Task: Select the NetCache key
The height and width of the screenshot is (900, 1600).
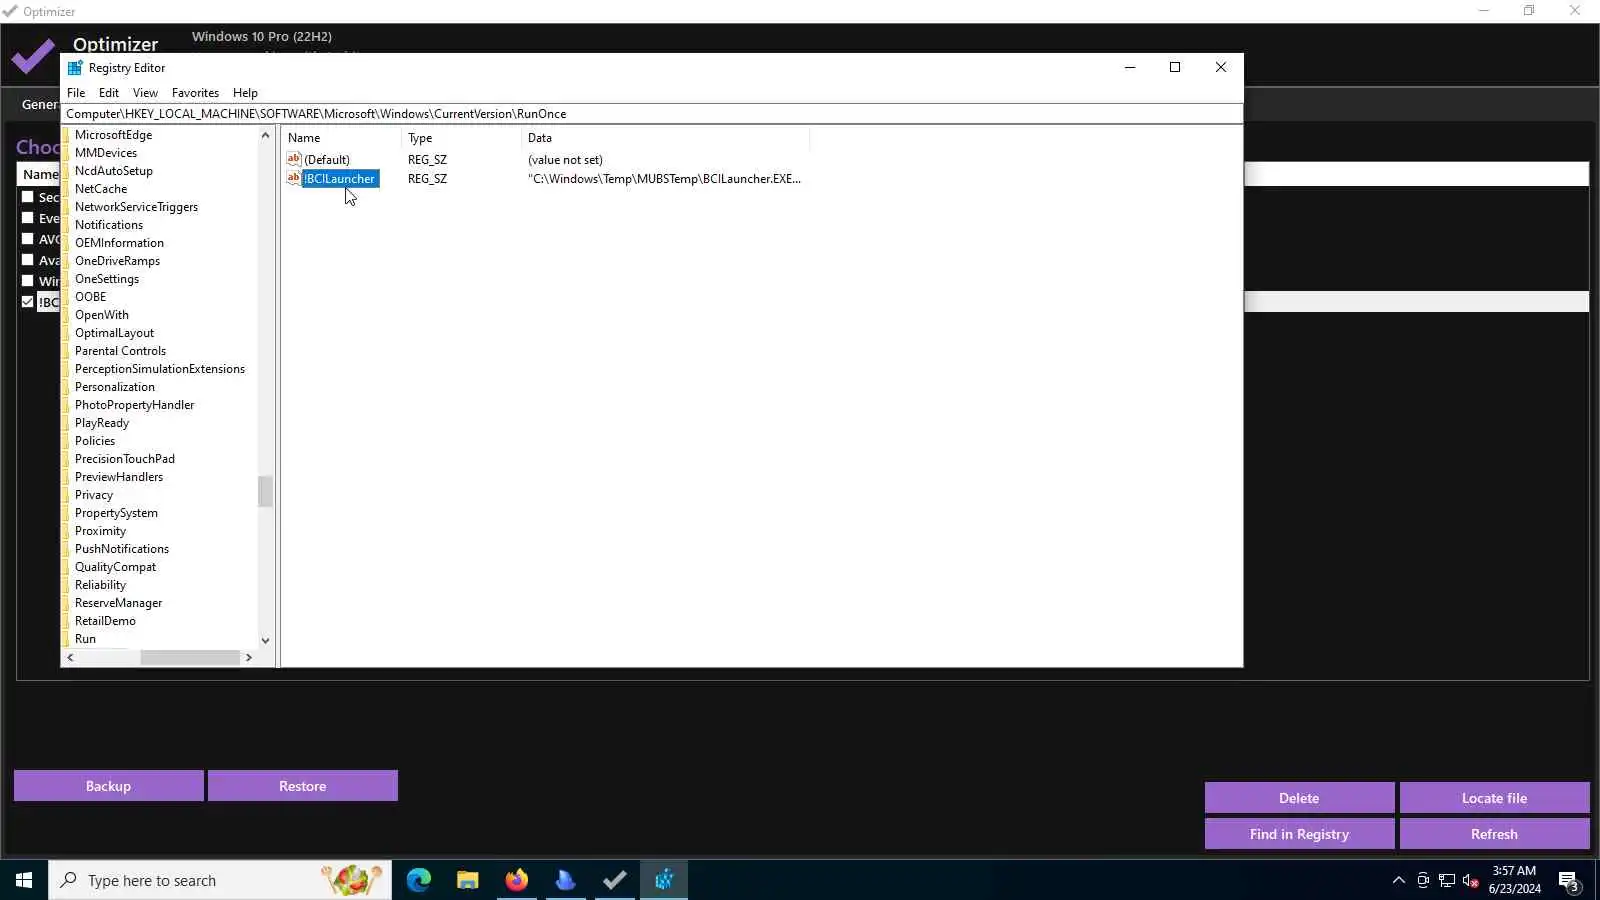Action: click(x=101, y=189)
